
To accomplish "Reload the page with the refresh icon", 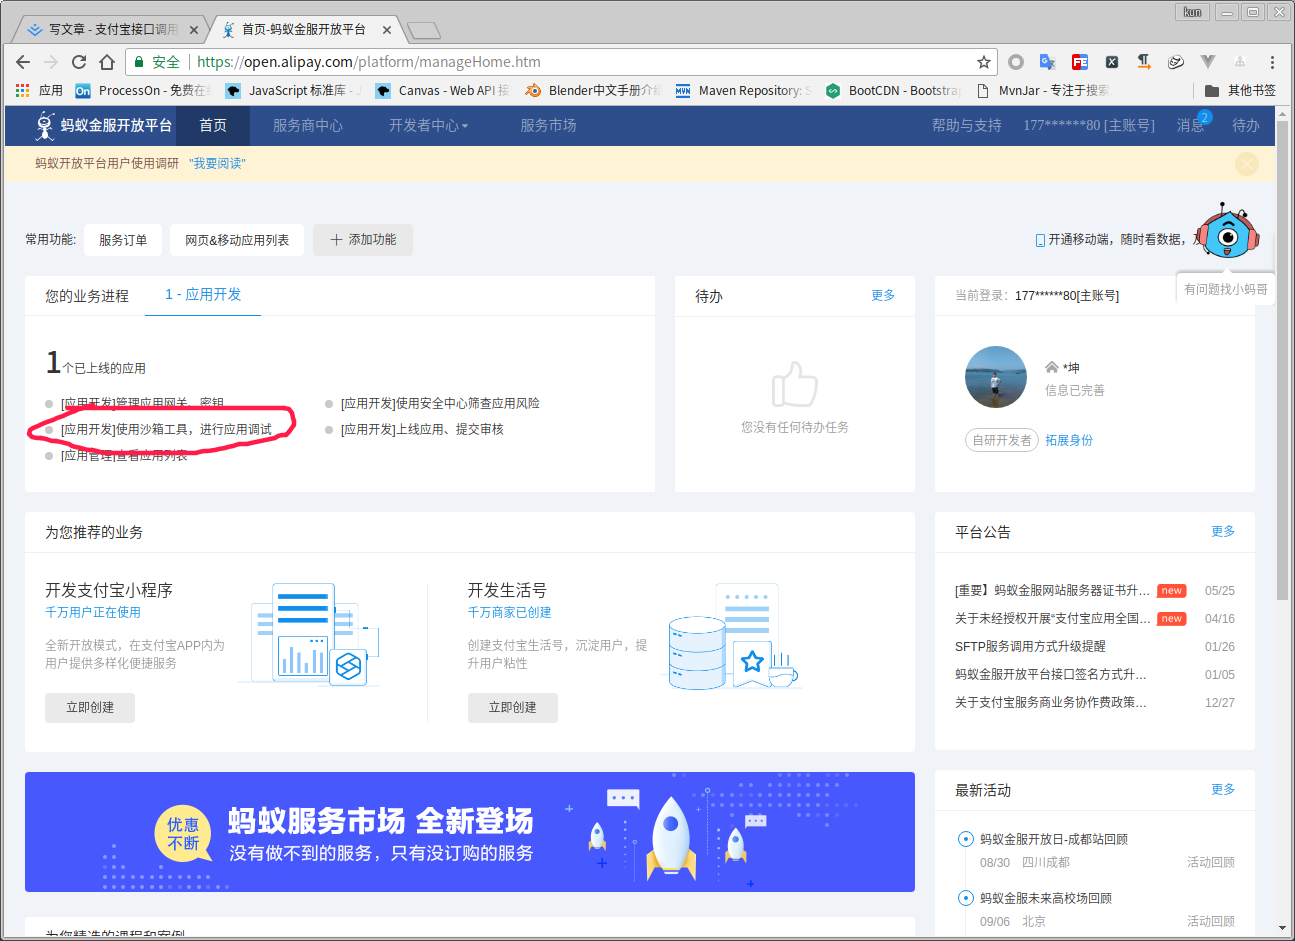I will click(79, 62).
